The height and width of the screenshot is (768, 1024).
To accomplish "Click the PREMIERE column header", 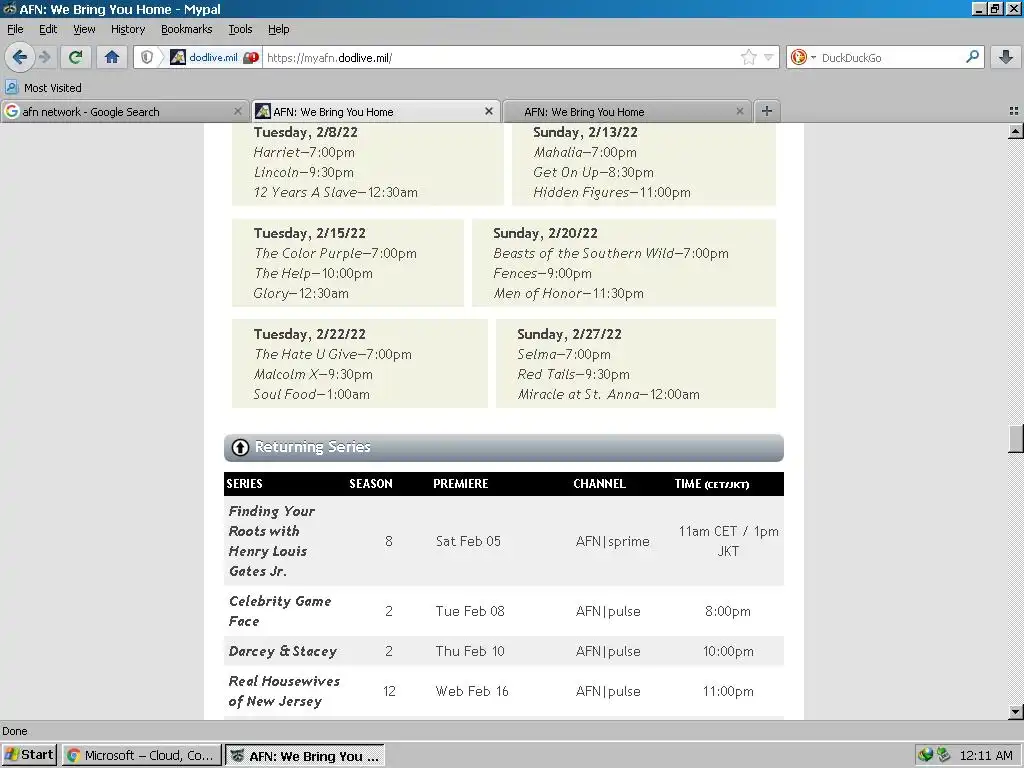I will 460,484.
